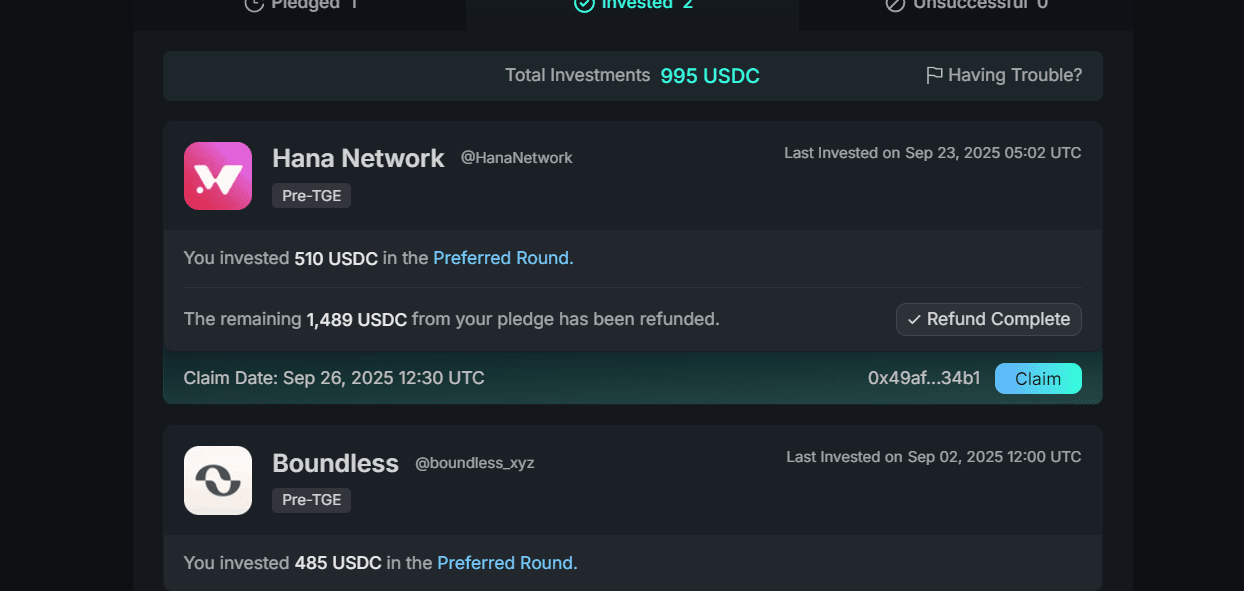Click the Hana Network logo icon

click(x=218, y=176)
